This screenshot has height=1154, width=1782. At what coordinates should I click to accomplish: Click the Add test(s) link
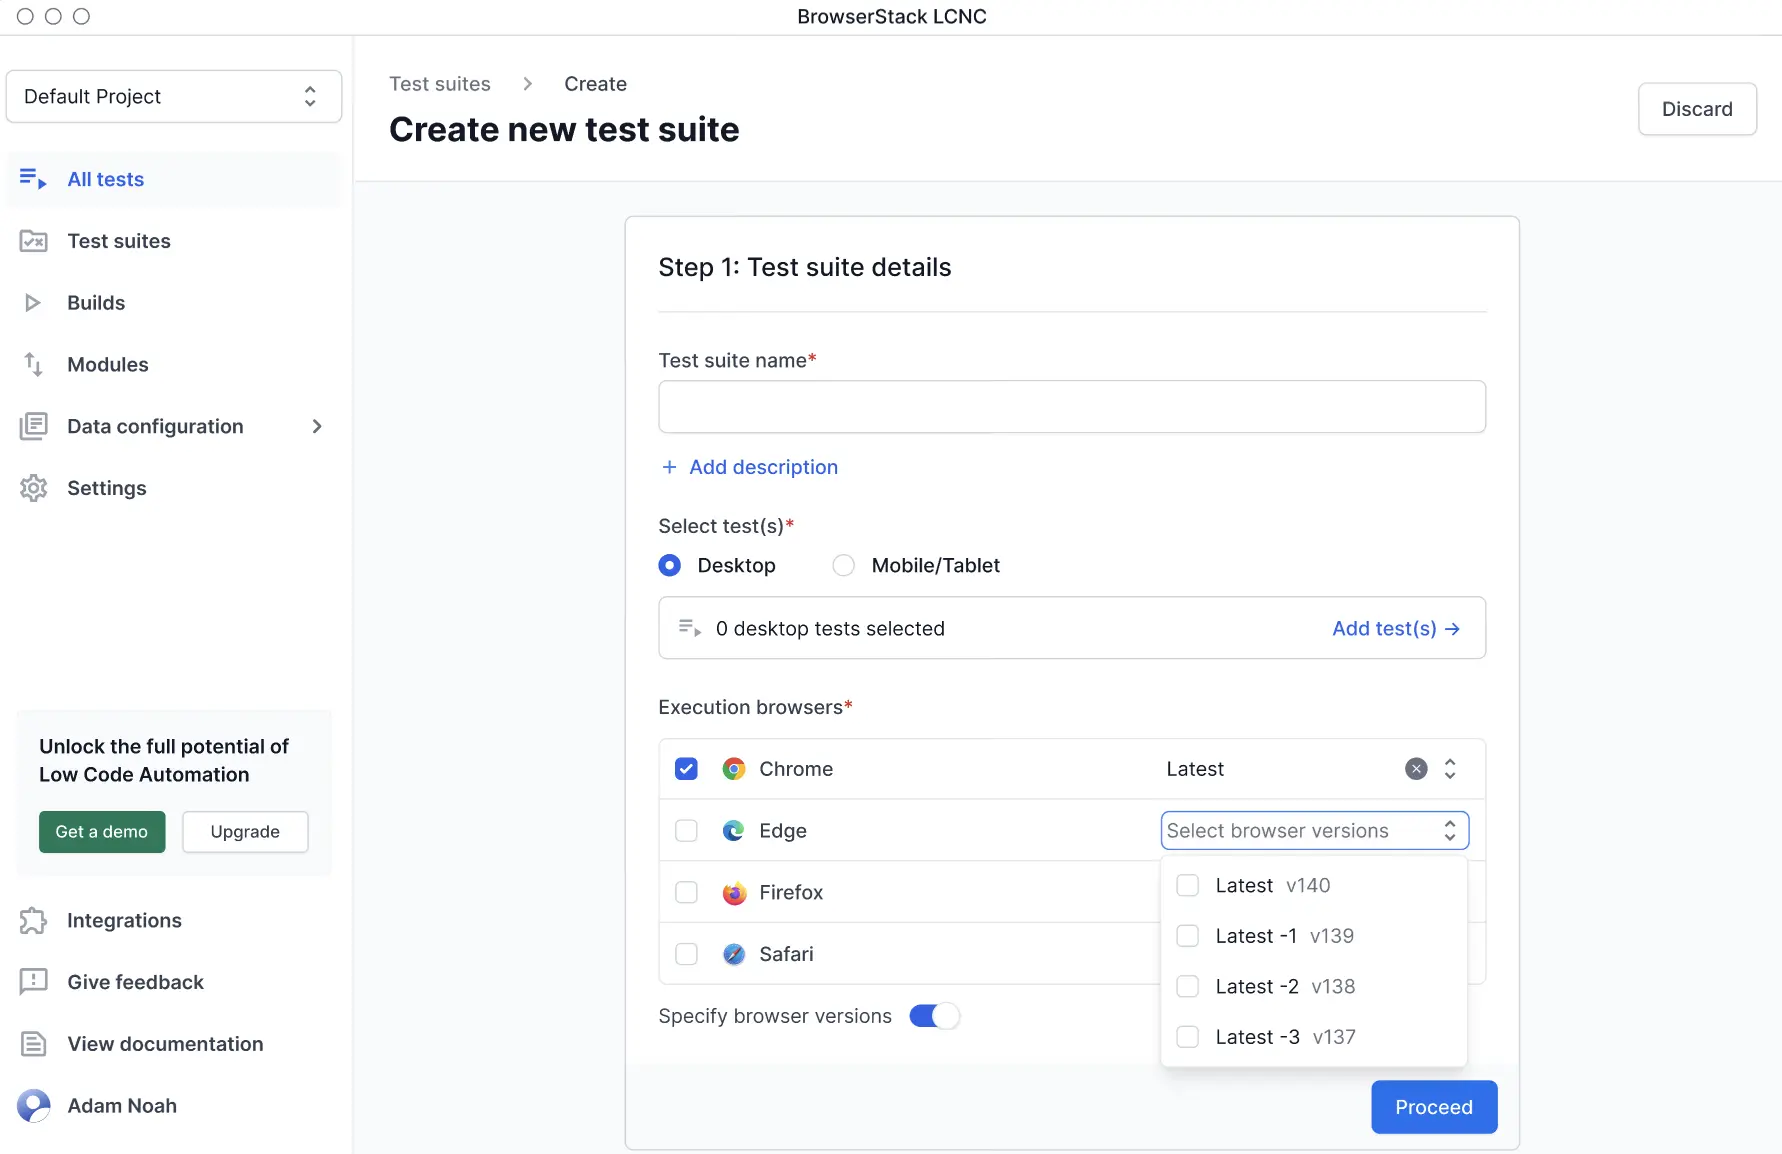coord(1396,628)
